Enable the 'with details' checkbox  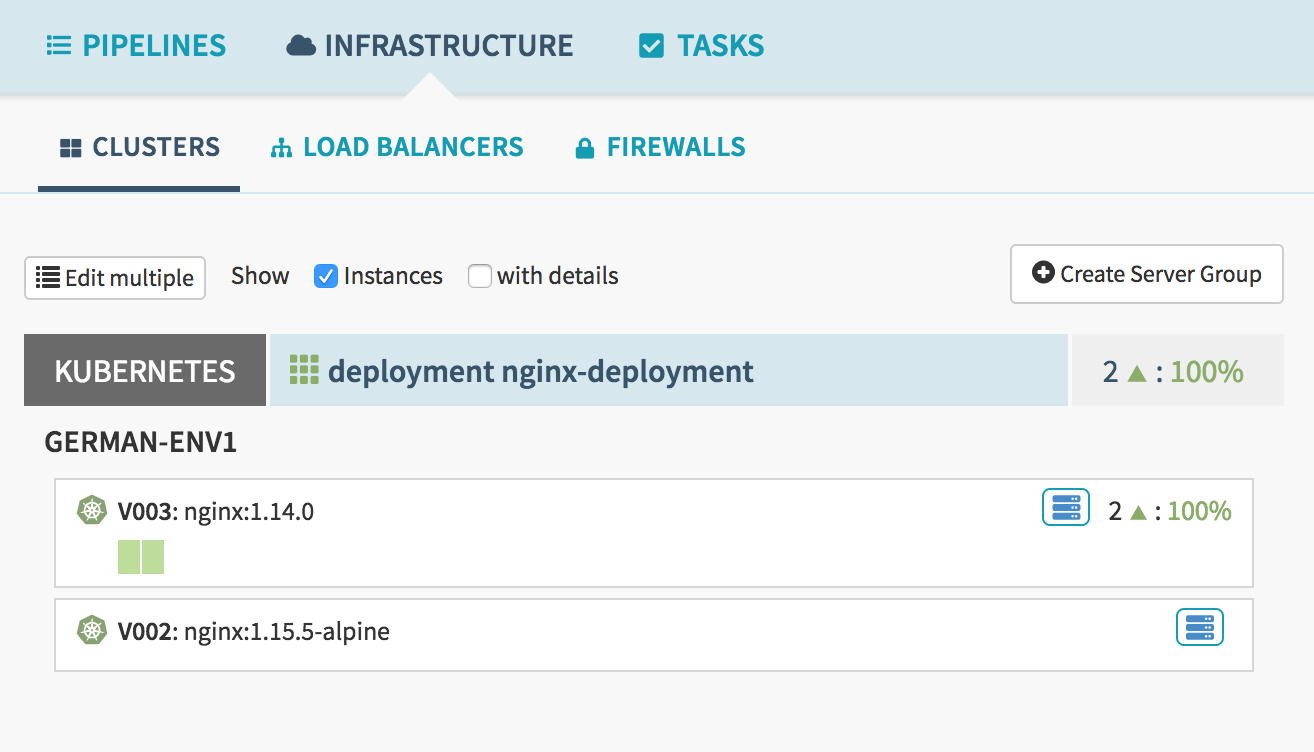(480, 276)
